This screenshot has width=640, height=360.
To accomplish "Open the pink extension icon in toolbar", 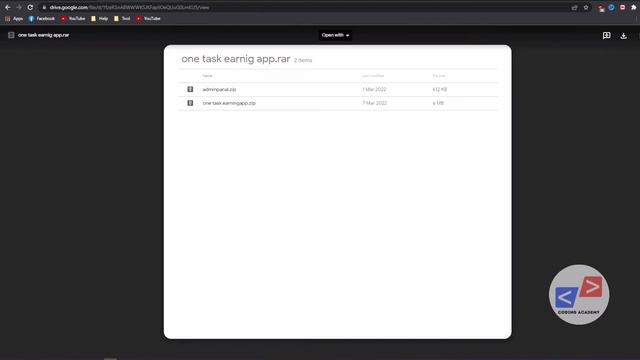I will coord(622,7).
